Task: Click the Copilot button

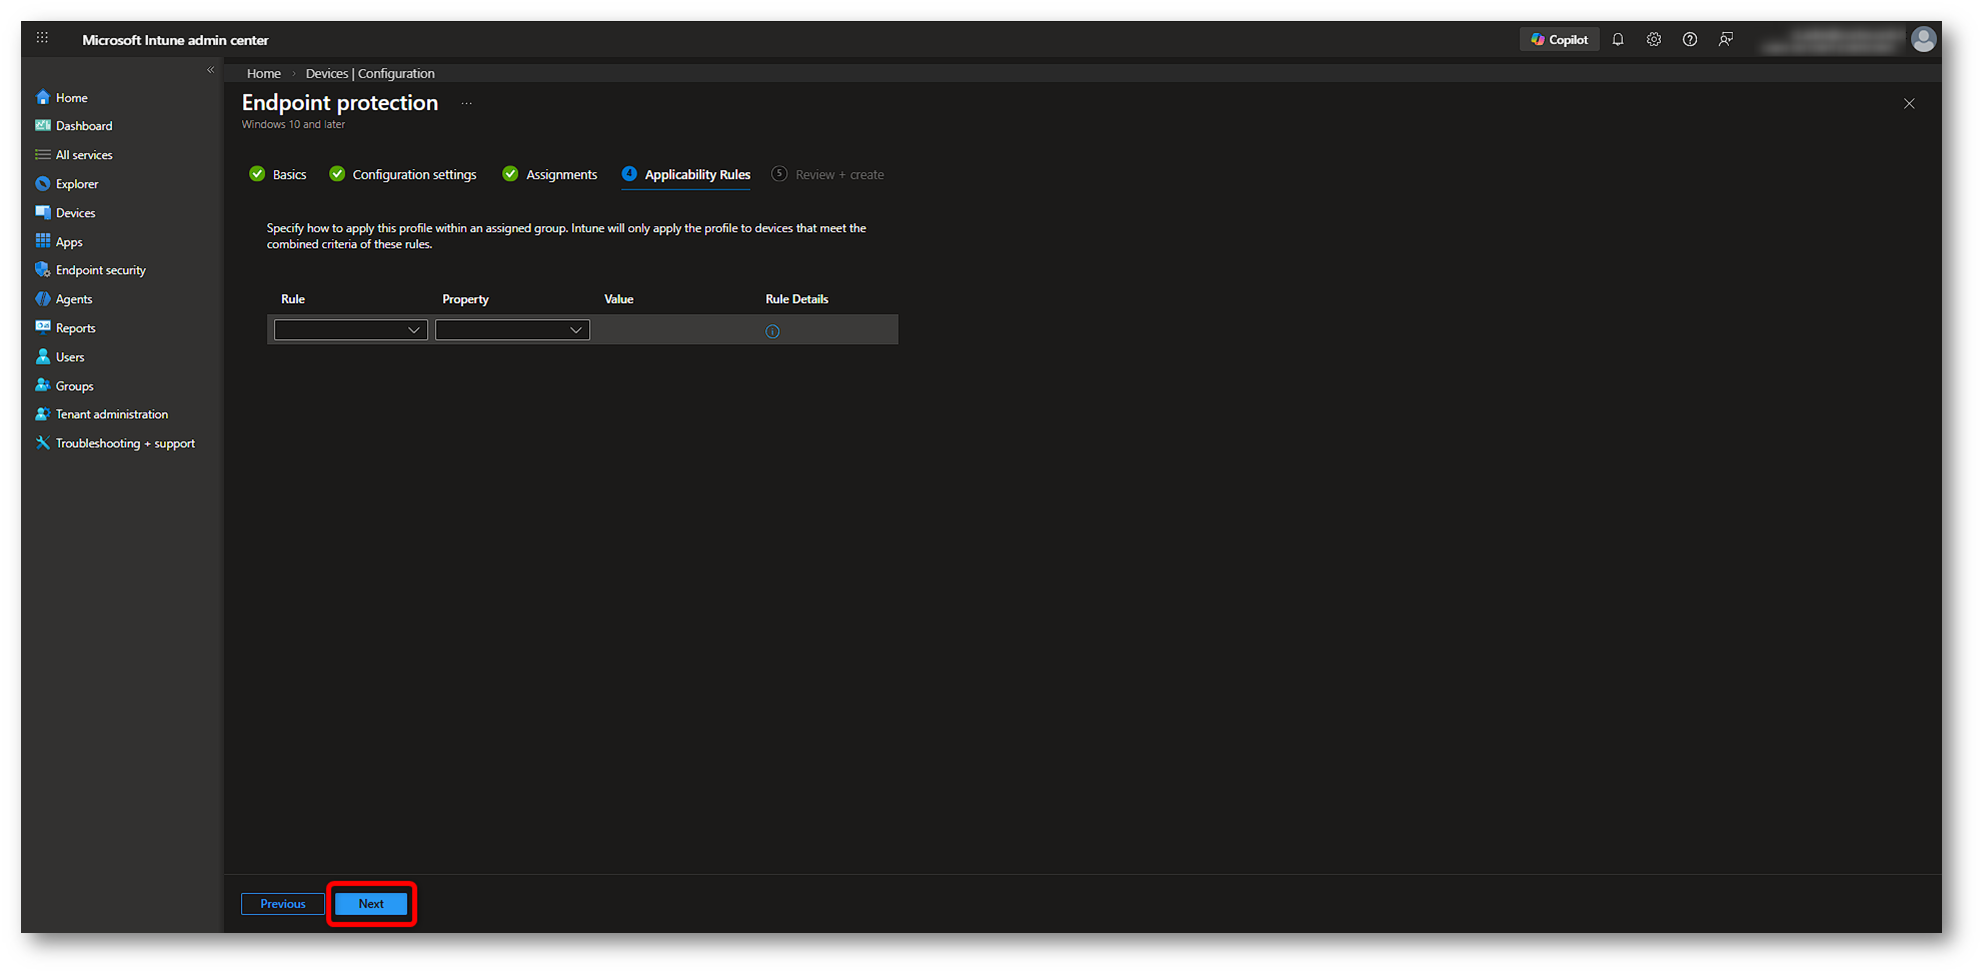Action: coord(1559,40)
